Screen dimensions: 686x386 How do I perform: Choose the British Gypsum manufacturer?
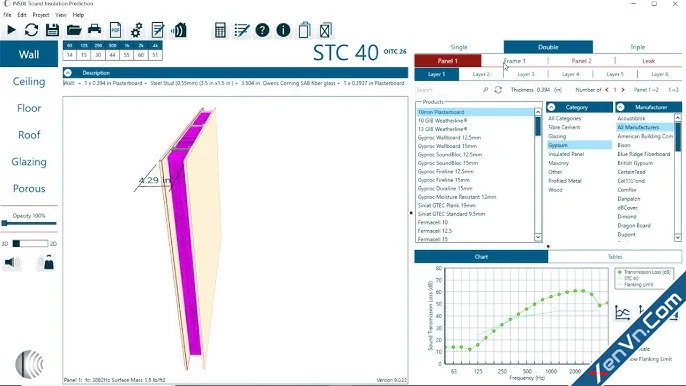pos(635,163)
